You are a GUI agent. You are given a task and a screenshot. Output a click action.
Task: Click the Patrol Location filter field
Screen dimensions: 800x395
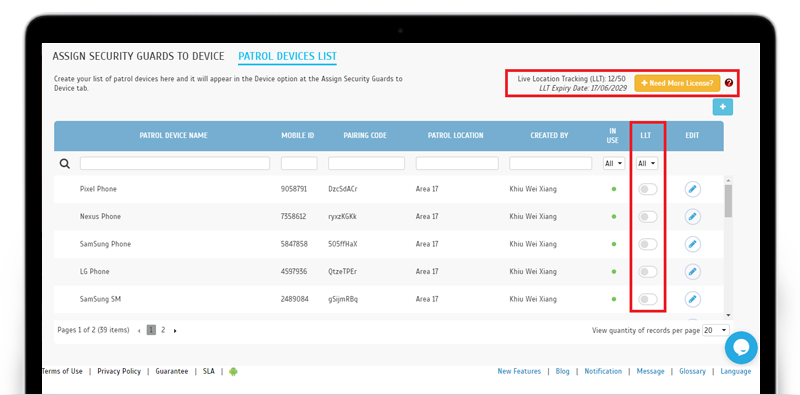coord(457,163)
